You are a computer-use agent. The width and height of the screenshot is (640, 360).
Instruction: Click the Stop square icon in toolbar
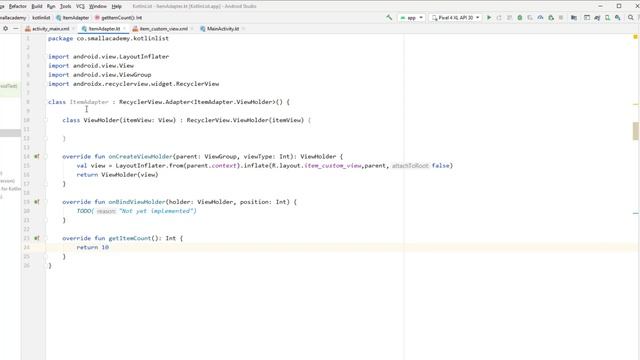[x=561, y=18]
